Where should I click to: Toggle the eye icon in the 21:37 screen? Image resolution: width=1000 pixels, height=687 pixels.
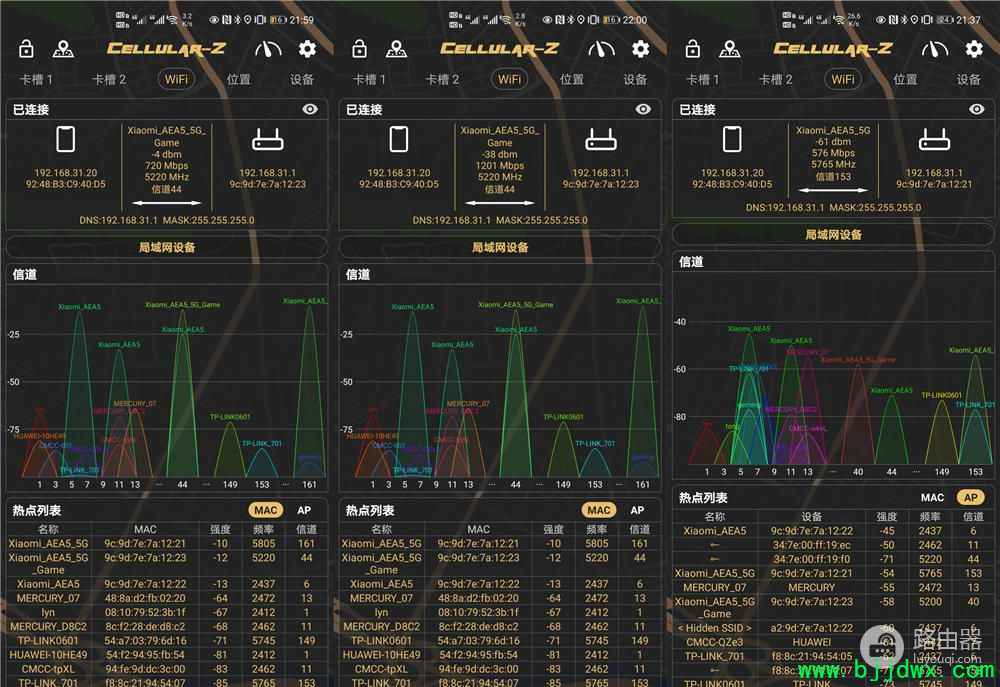click(x=977, y=109)
